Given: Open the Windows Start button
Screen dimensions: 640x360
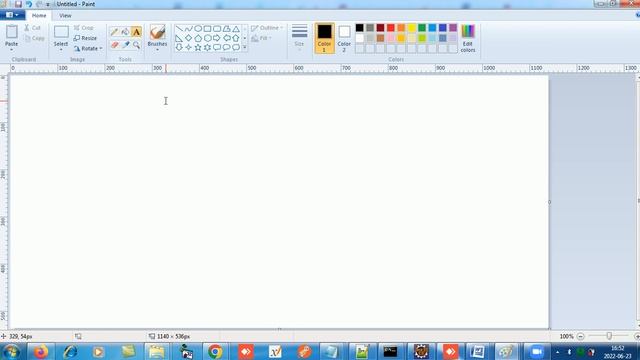Looking at the screenshot, I should point(11,351).
